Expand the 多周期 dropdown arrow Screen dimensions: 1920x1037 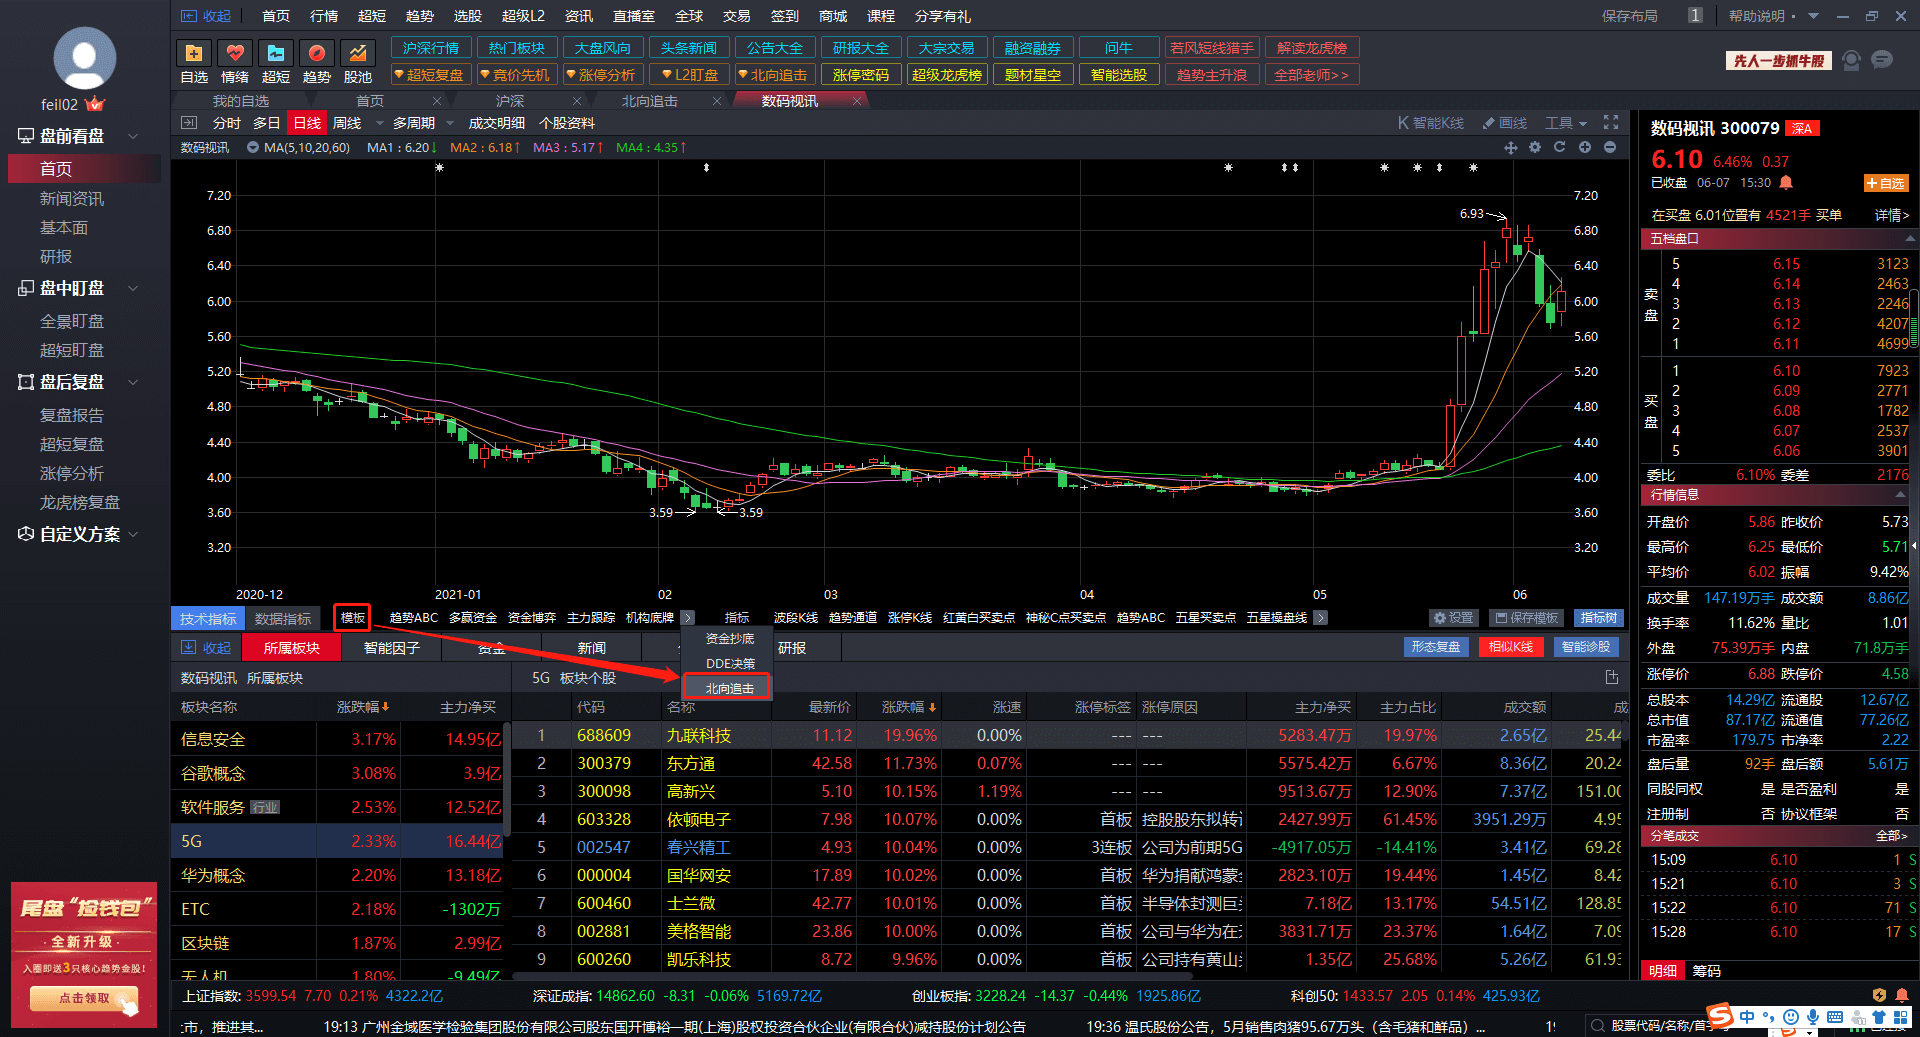pos(450,123)
